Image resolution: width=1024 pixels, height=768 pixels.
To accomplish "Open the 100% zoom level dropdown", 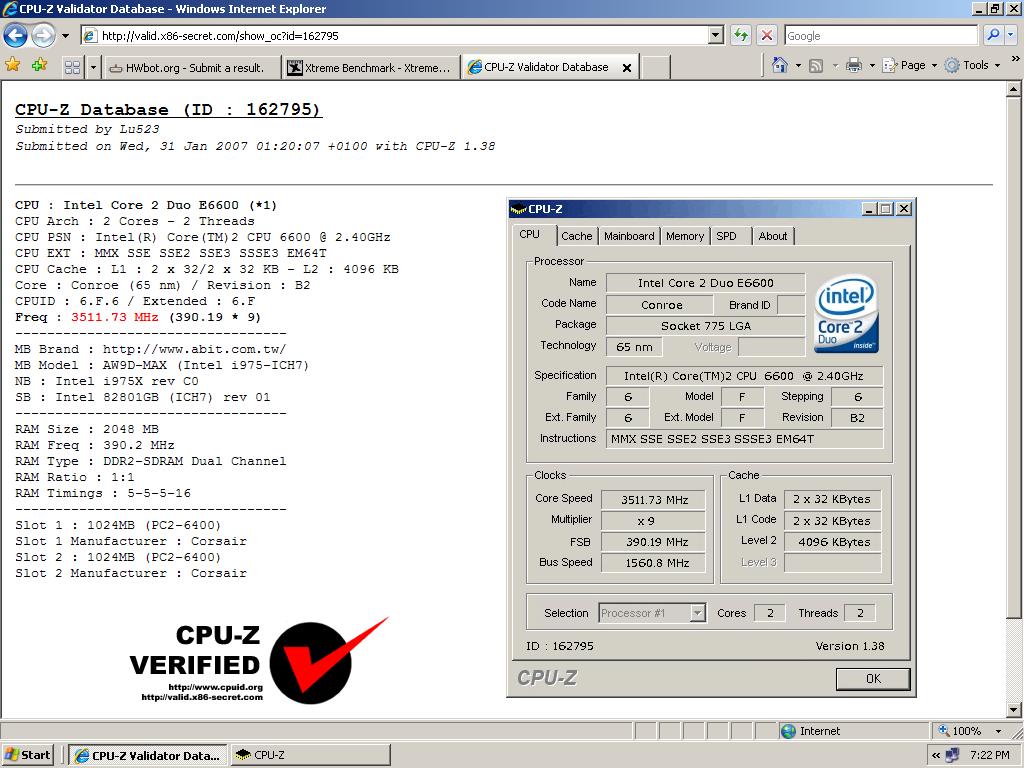I will point(998,731).
